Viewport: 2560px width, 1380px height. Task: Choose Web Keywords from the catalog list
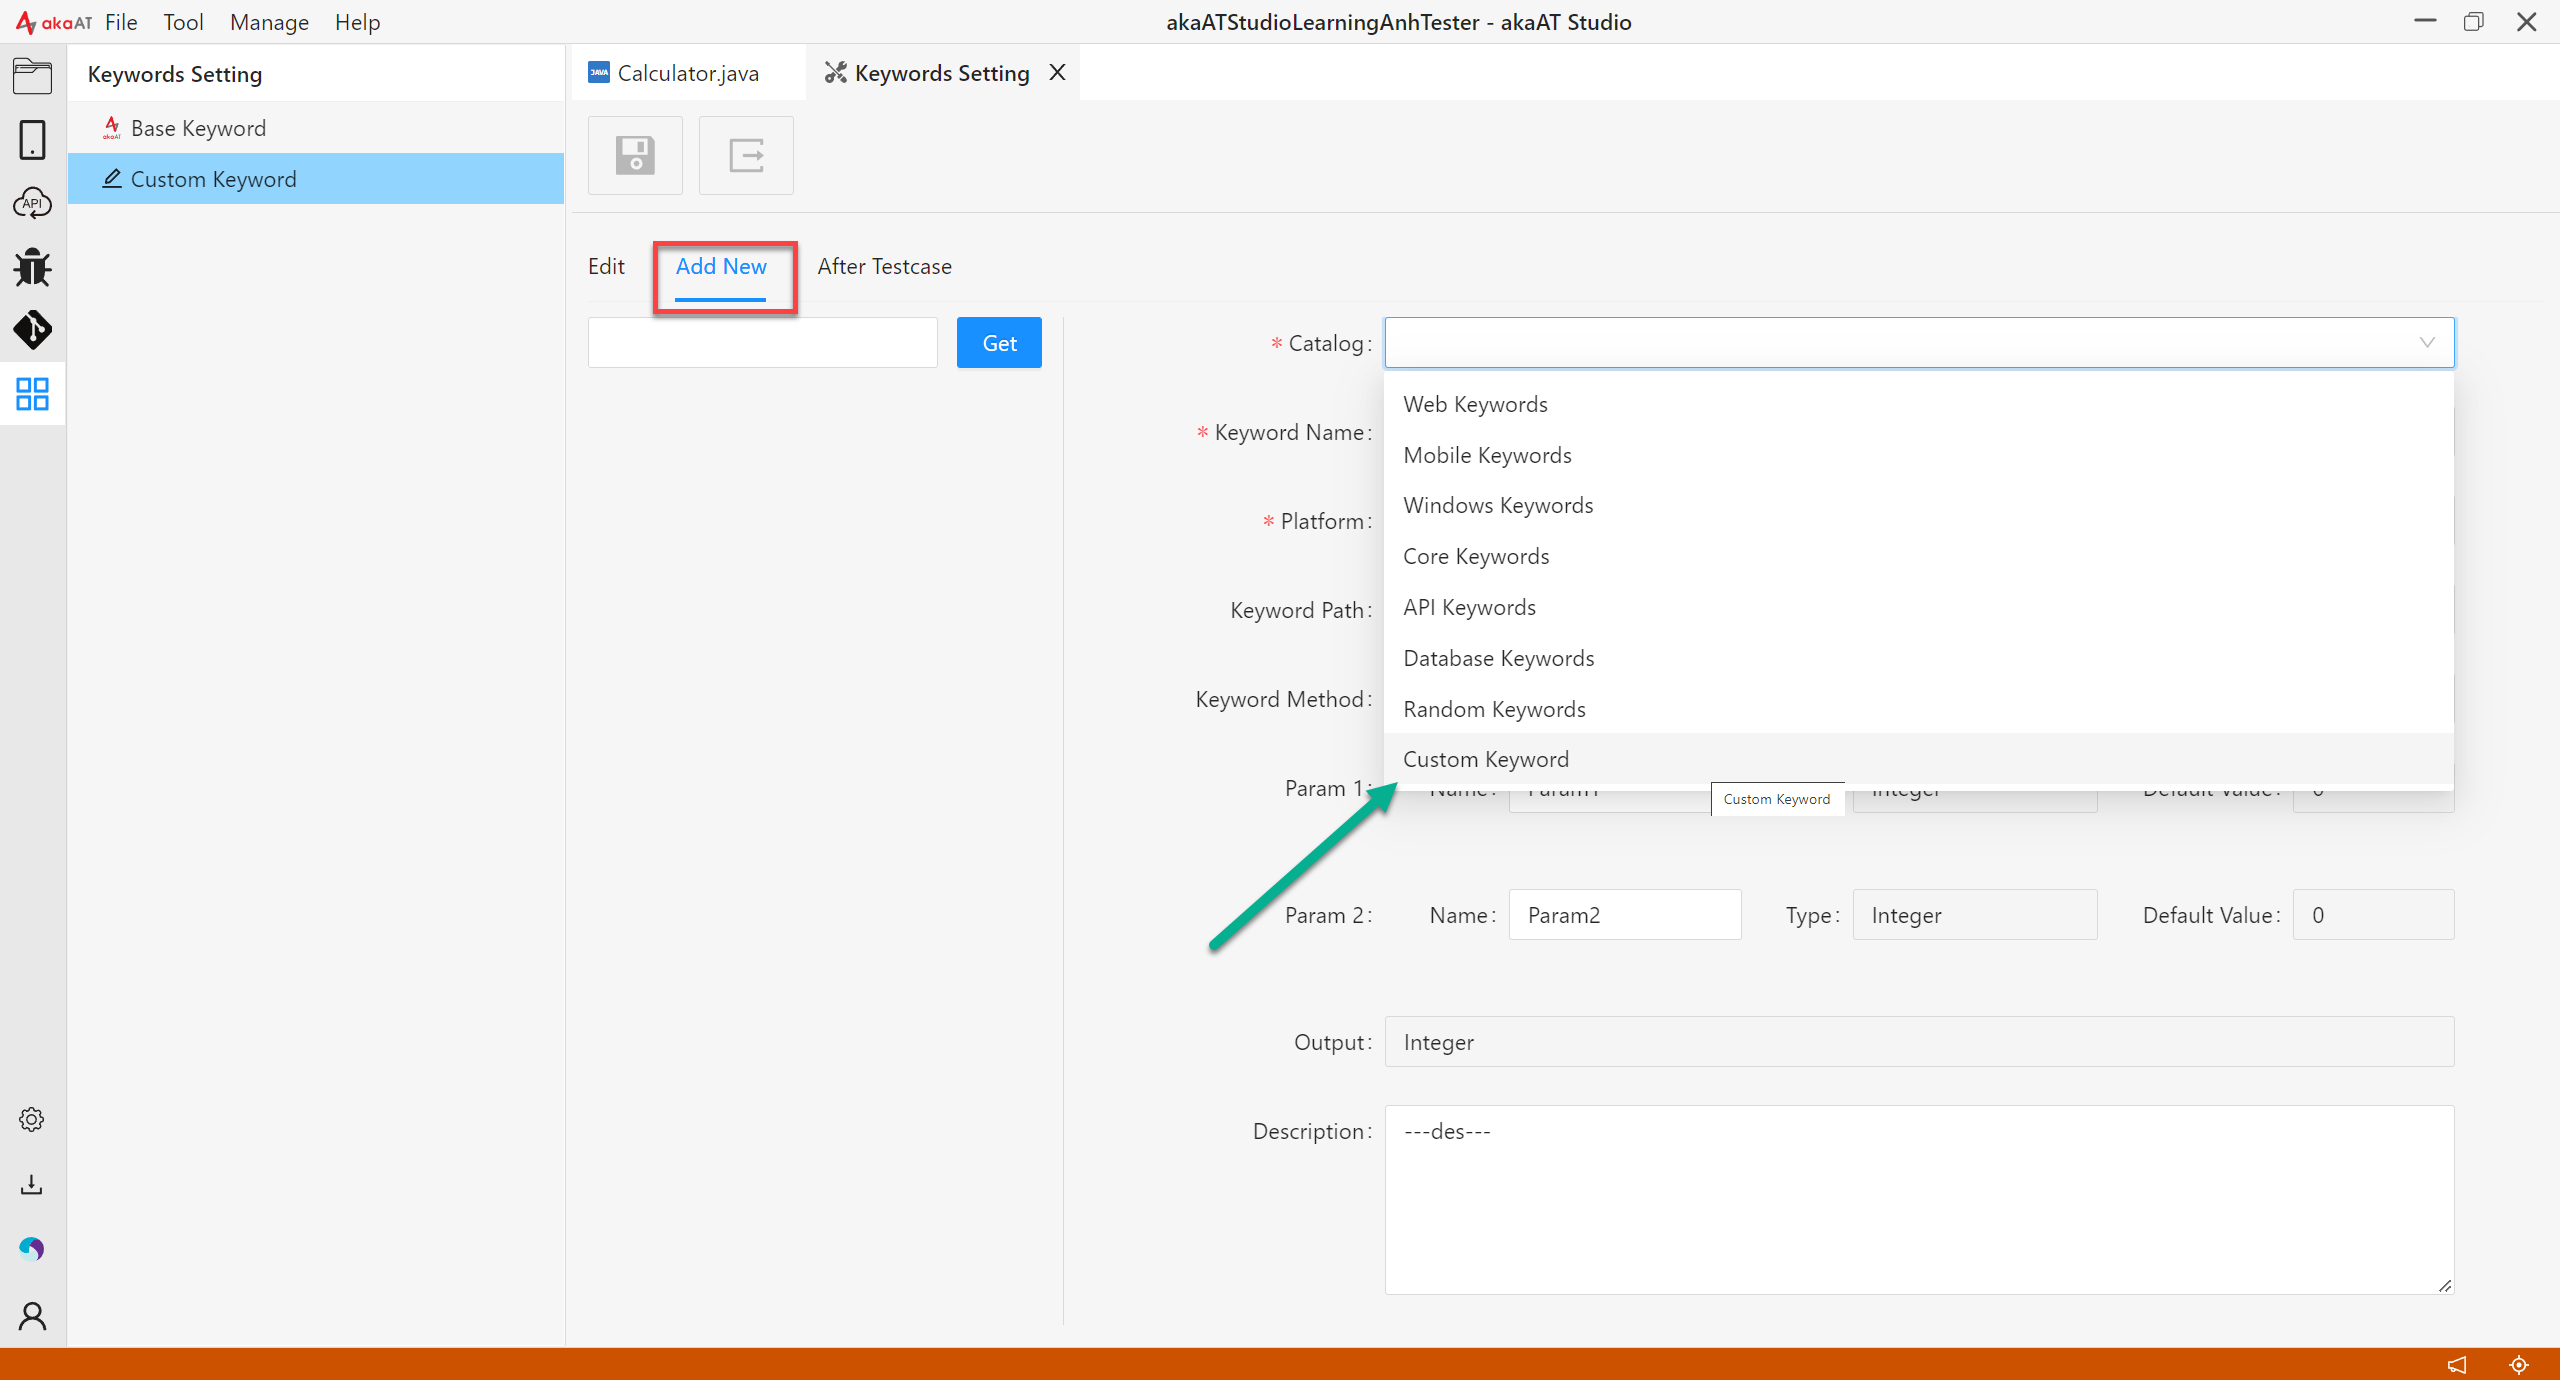point(1919,404)
